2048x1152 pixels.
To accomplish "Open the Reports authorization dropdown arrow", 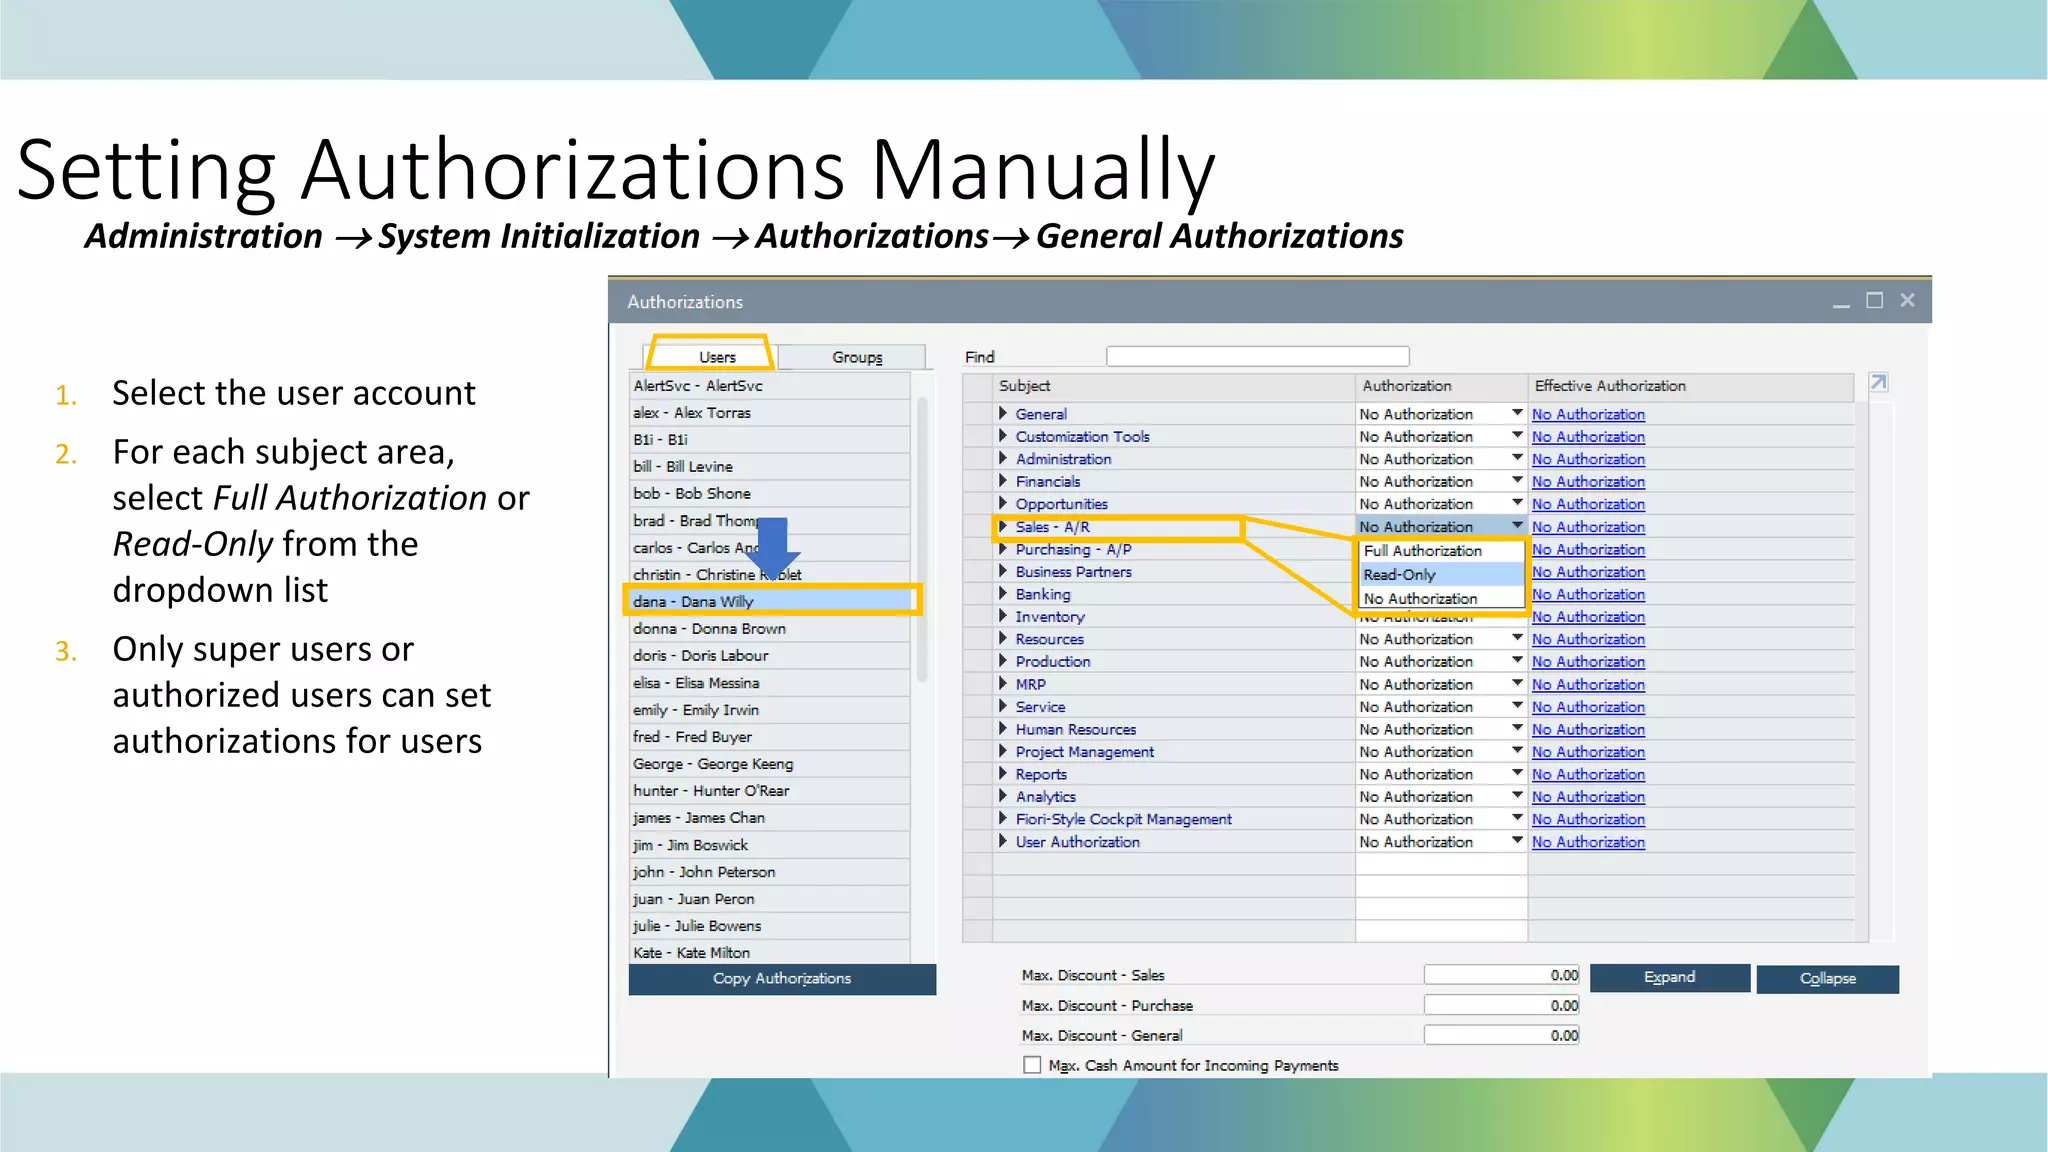I will 1516,774.
